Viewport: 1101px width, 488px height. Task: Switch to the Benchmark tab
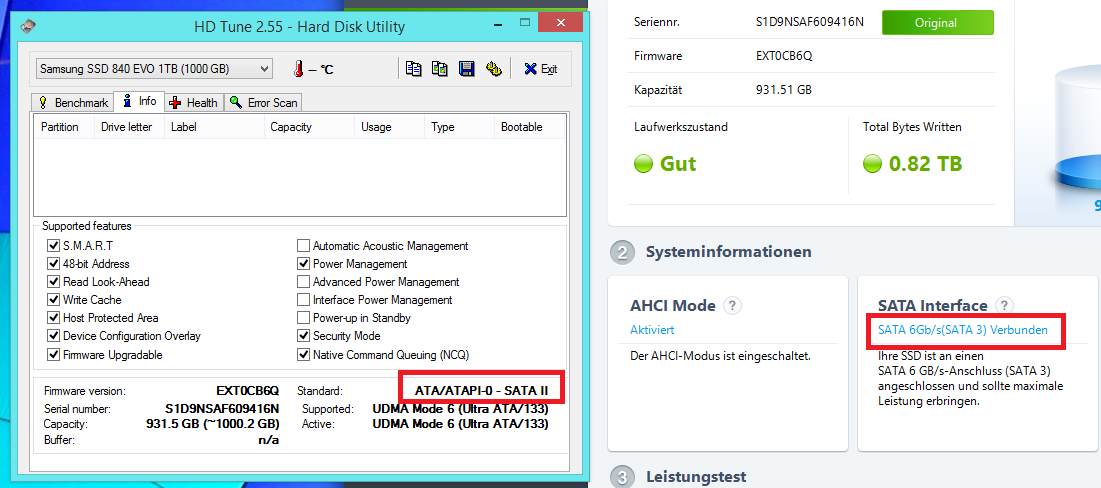[x=73, y=103]
